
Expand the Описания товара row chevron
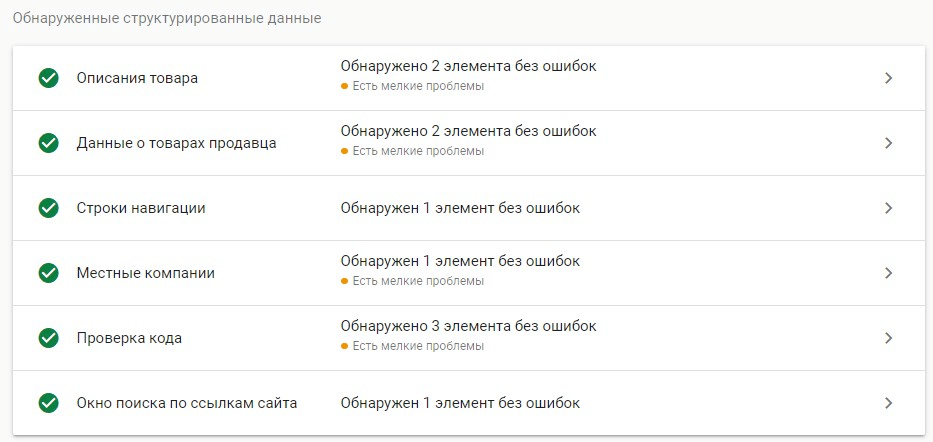tap(888, 78)
